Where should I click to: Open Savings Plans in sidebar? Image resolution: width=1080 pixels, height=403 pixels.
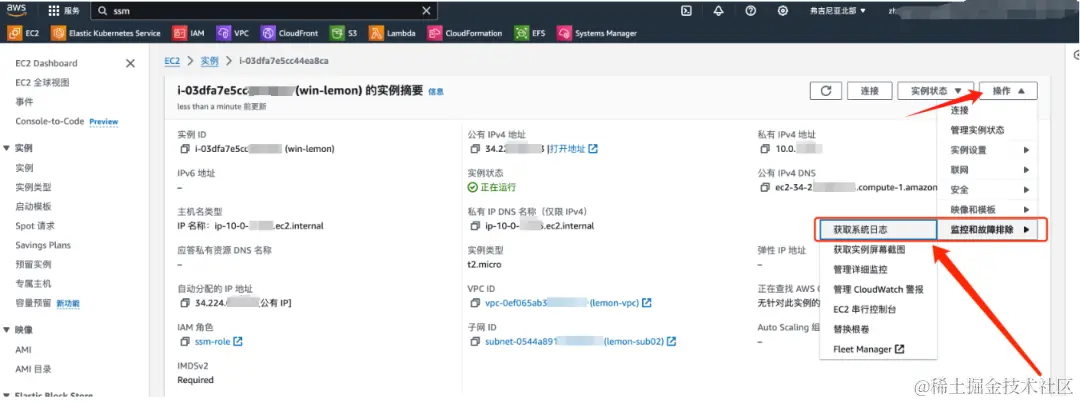tap(43, 245)
